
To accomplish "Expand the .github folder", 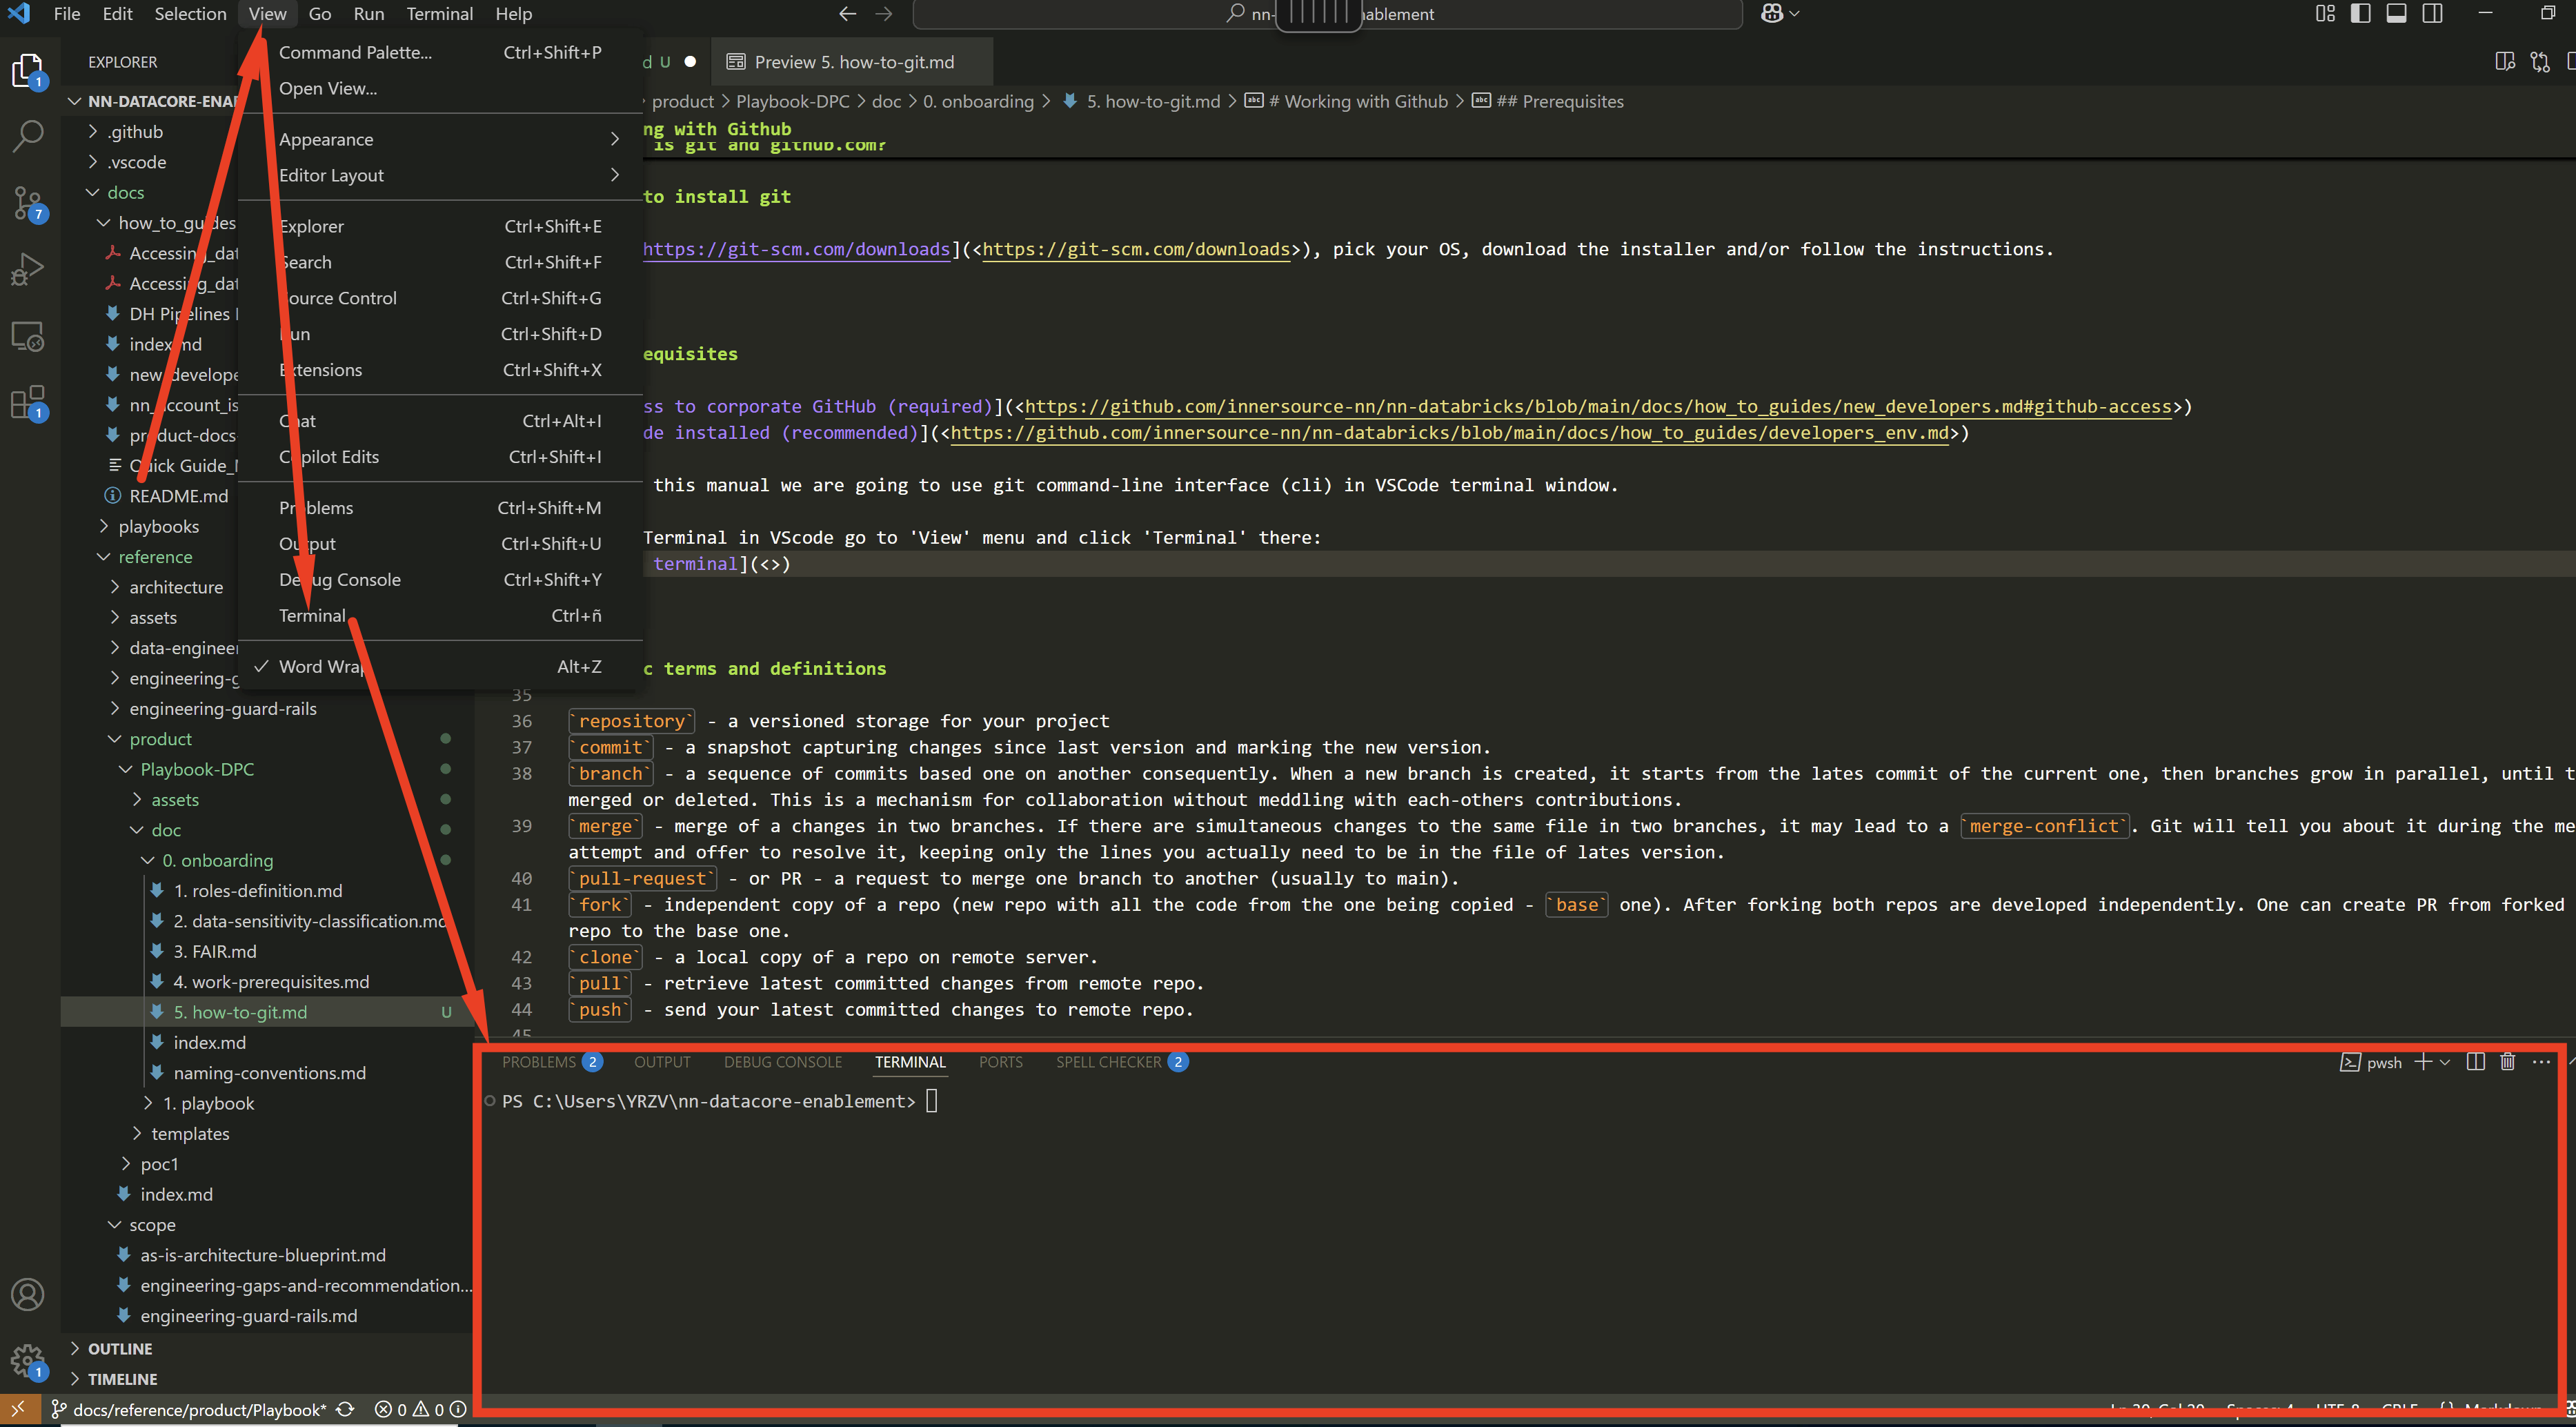I will tap(135, 131).
